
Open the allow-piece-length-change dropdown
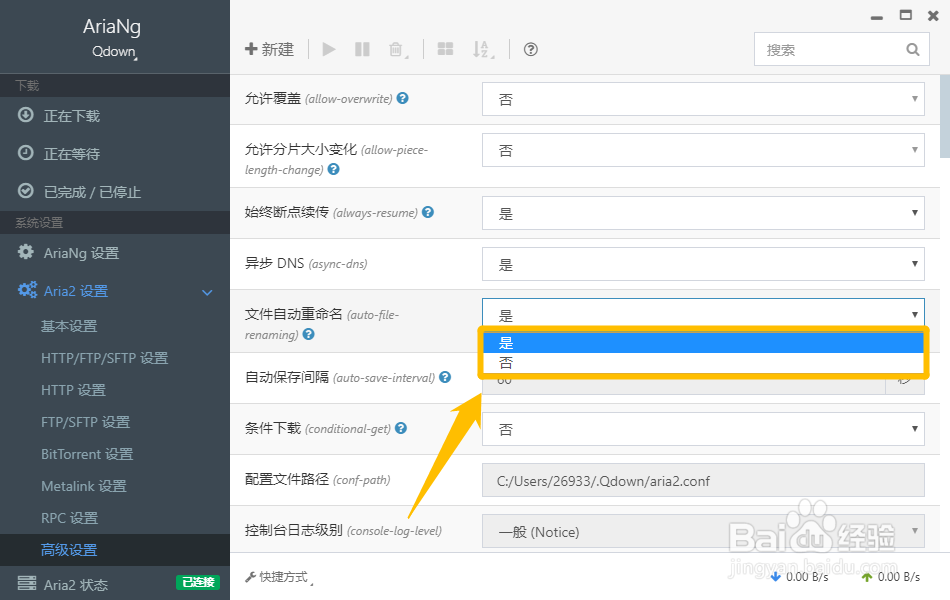(x=703, y=150)
